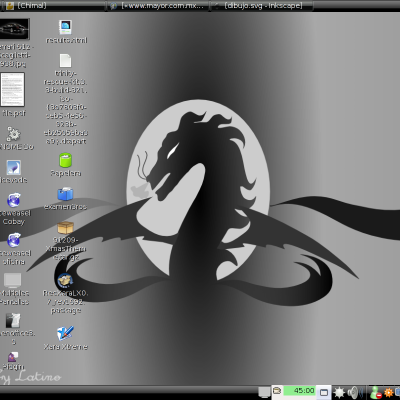Open the volume speaker tray icon
400x400 pixels.
(354, 392)
